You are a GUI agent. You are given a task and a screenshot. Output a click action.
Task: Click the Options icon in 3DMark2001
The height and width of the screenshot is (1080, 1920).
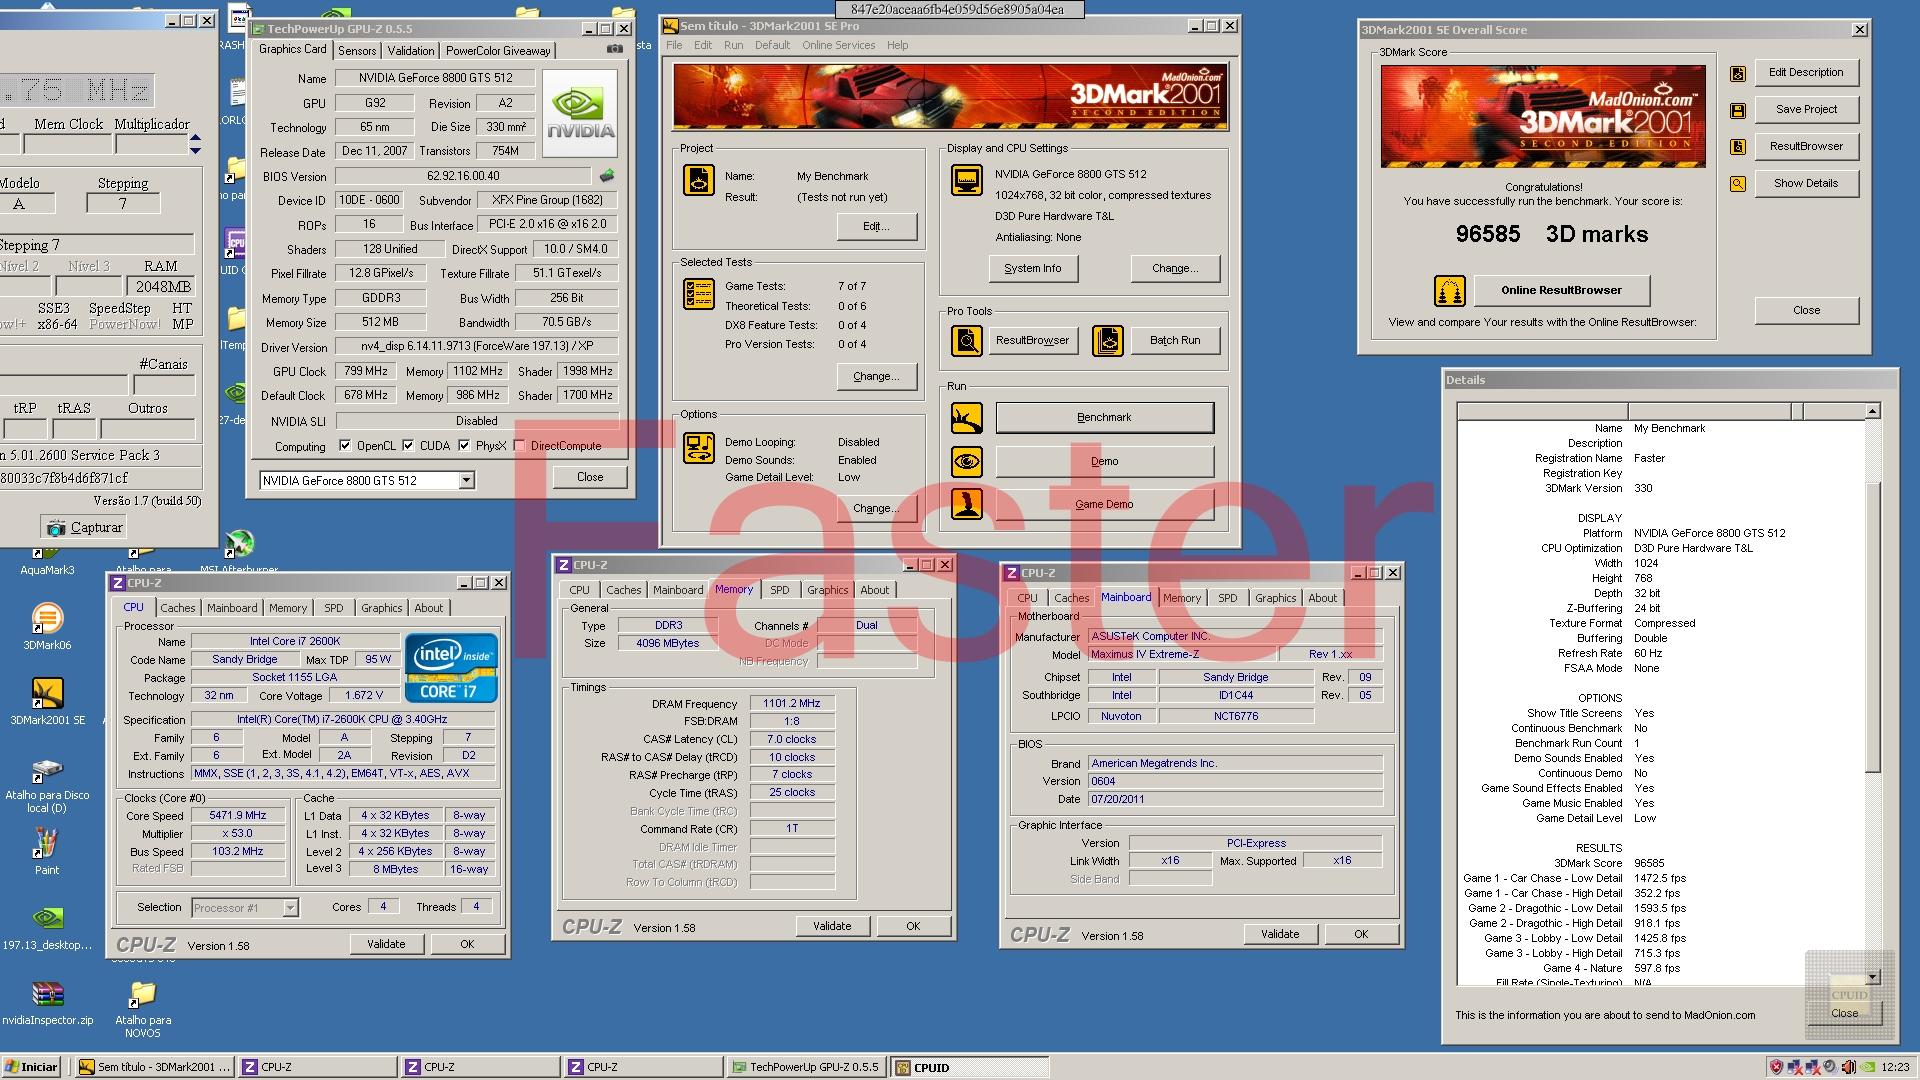tap(699, 448)
